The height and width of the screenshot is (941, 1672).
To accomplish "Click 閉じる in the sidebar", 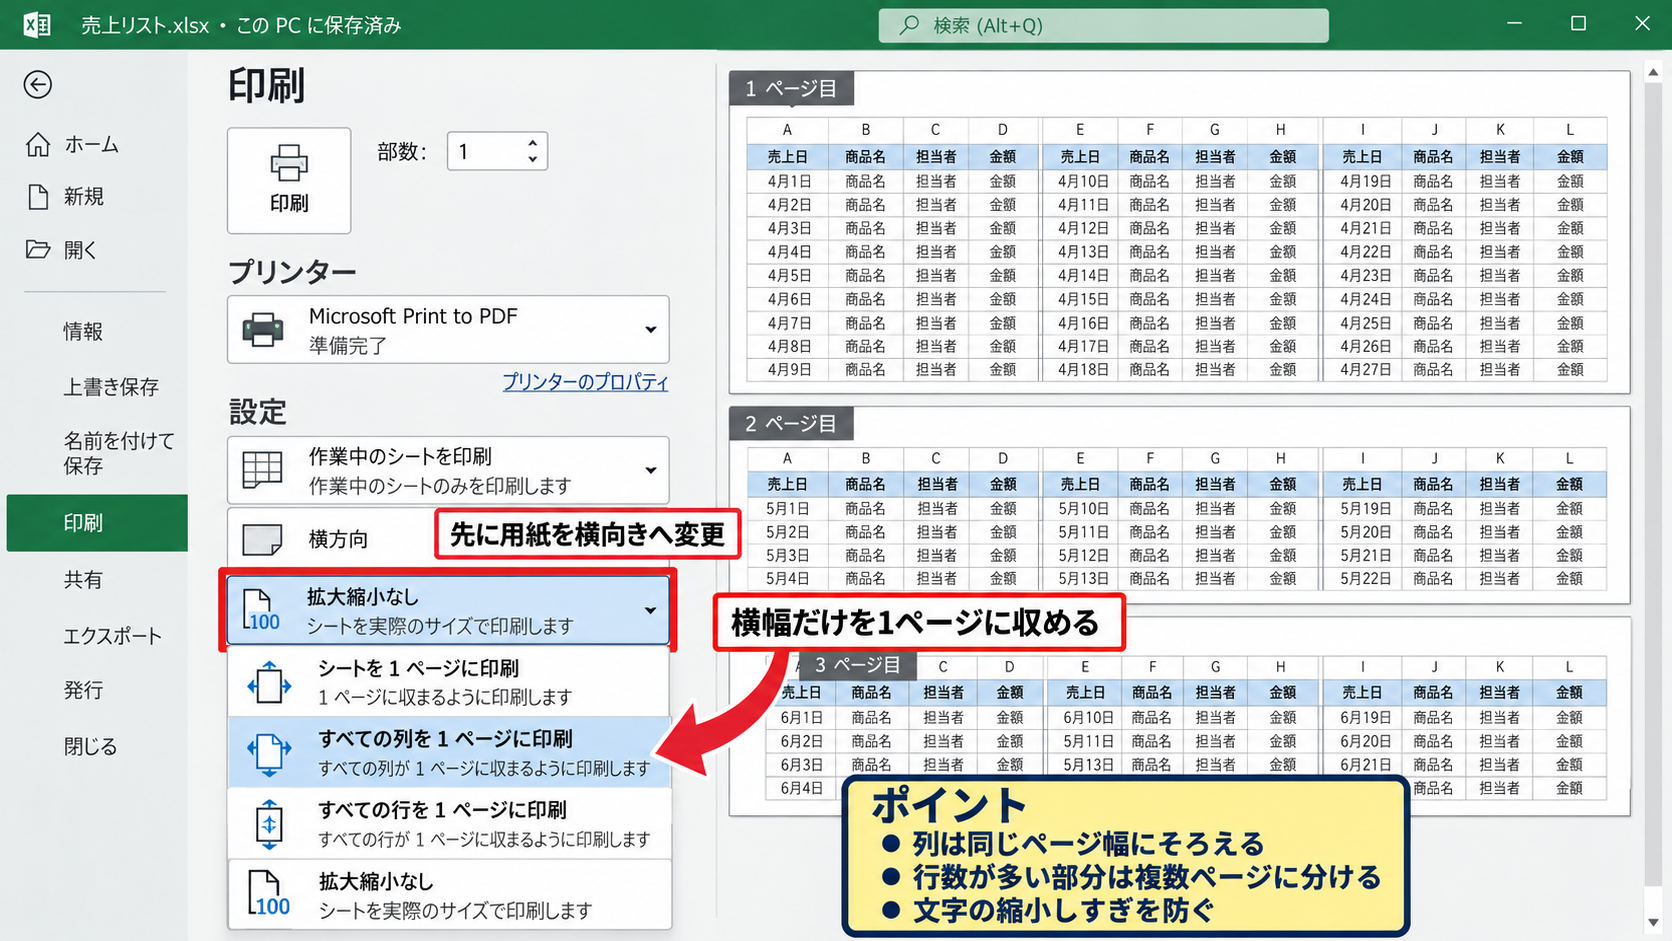I will pos(90,746).
